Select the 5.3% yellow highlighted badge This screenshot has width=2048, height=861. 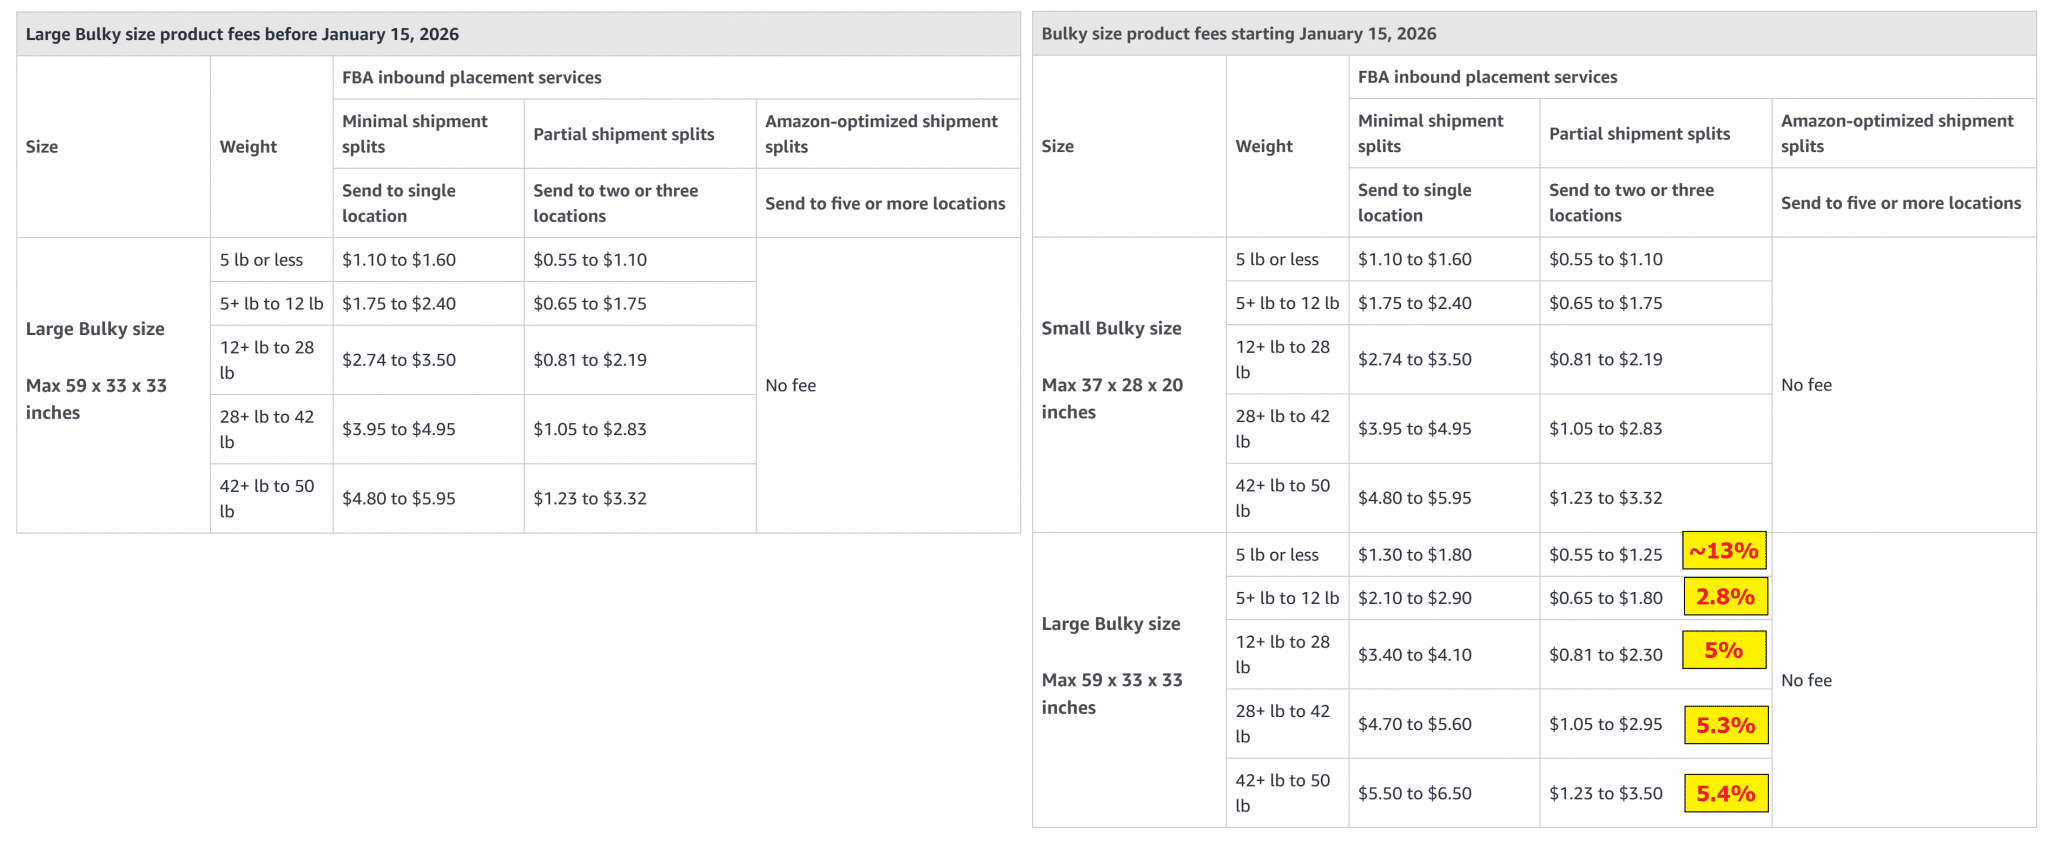point(1726,725)
